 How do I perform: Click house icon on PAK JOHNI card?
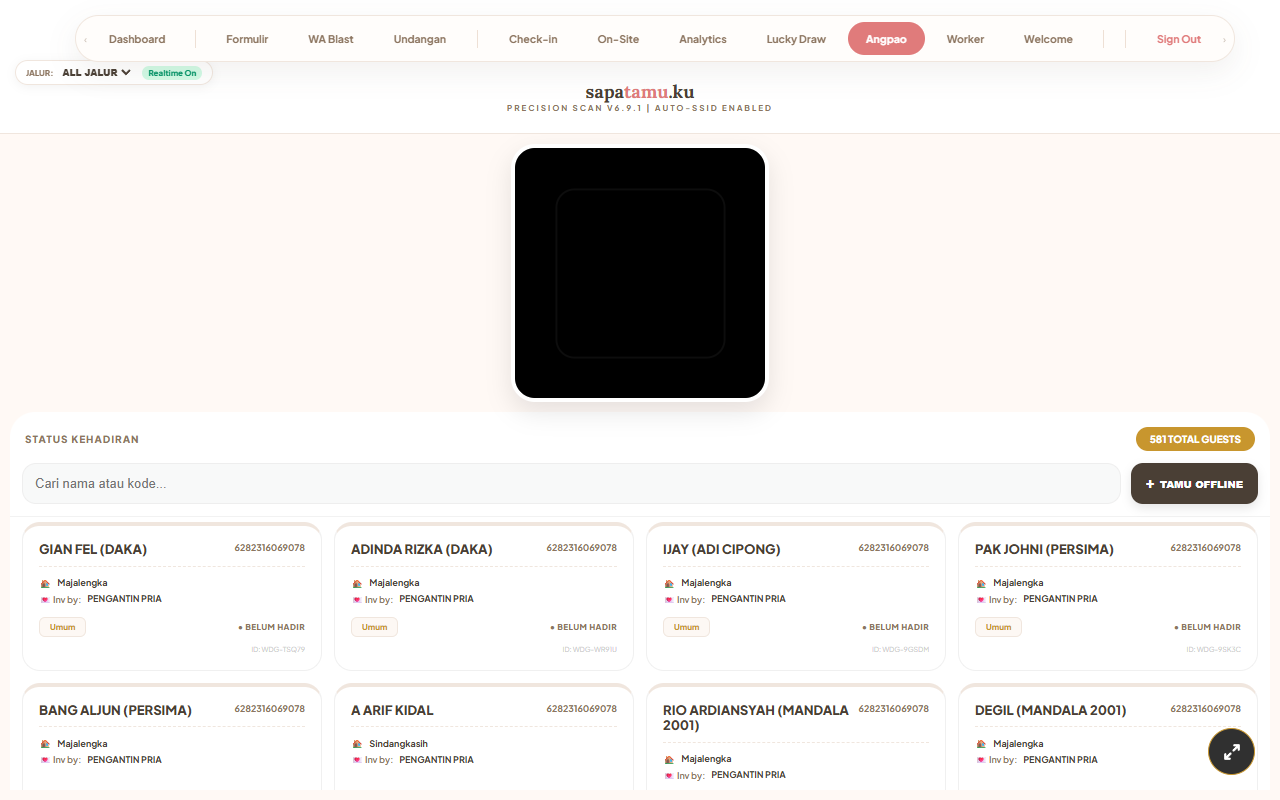(x=981, y=583)
